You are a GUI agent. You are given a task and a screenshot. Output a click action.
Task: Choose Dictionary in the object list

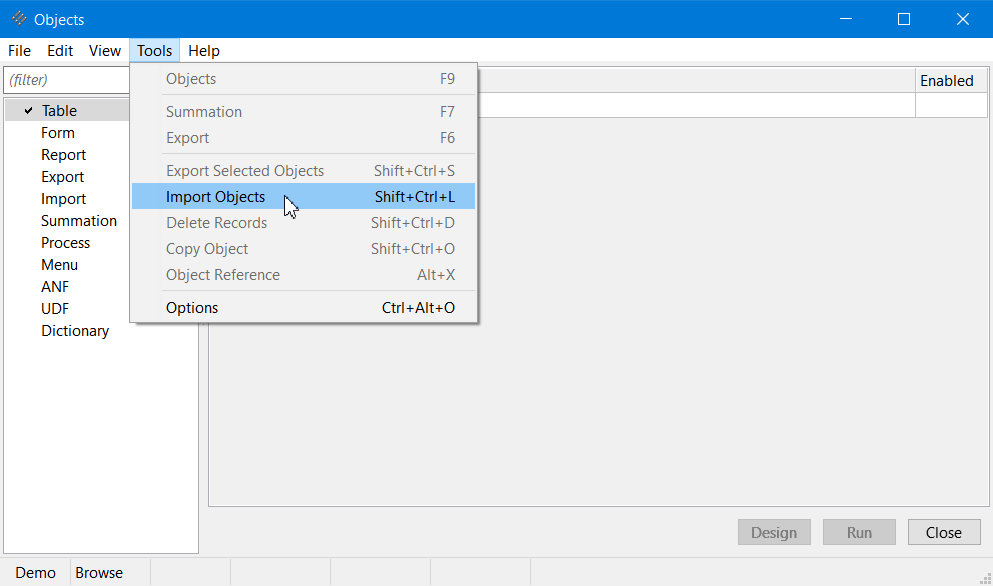[x=75, y=331]
